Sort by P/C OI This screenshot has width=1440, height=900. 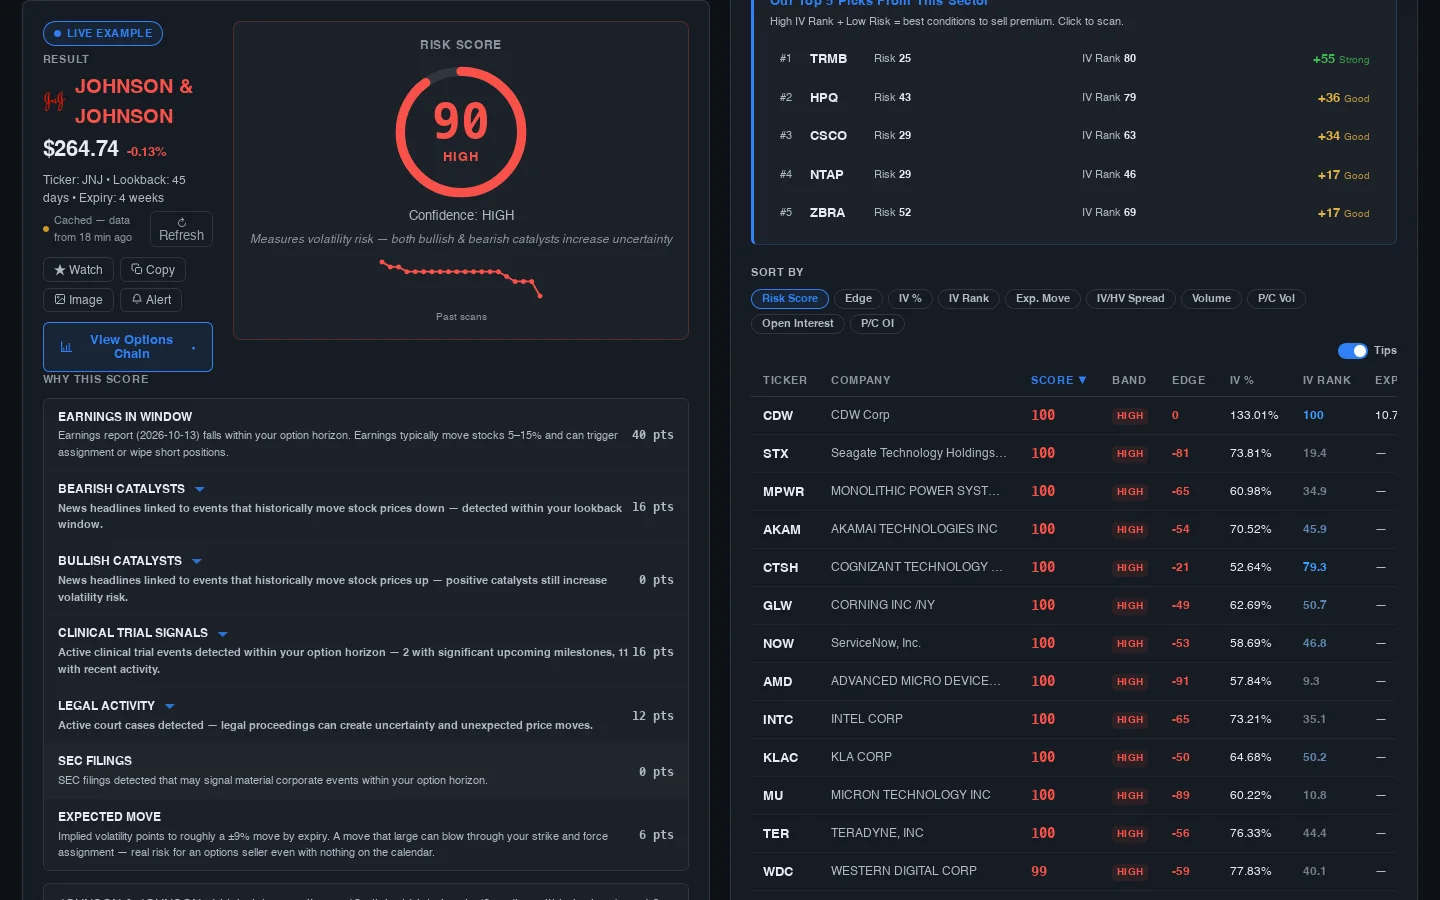(x=877, y=324)
